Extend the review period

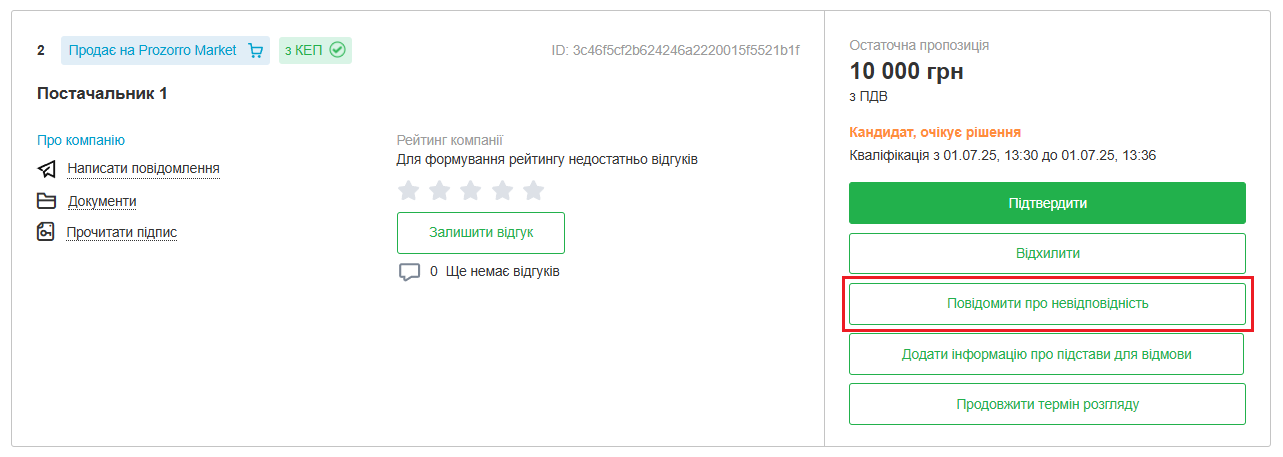[x=1047, y=404]
